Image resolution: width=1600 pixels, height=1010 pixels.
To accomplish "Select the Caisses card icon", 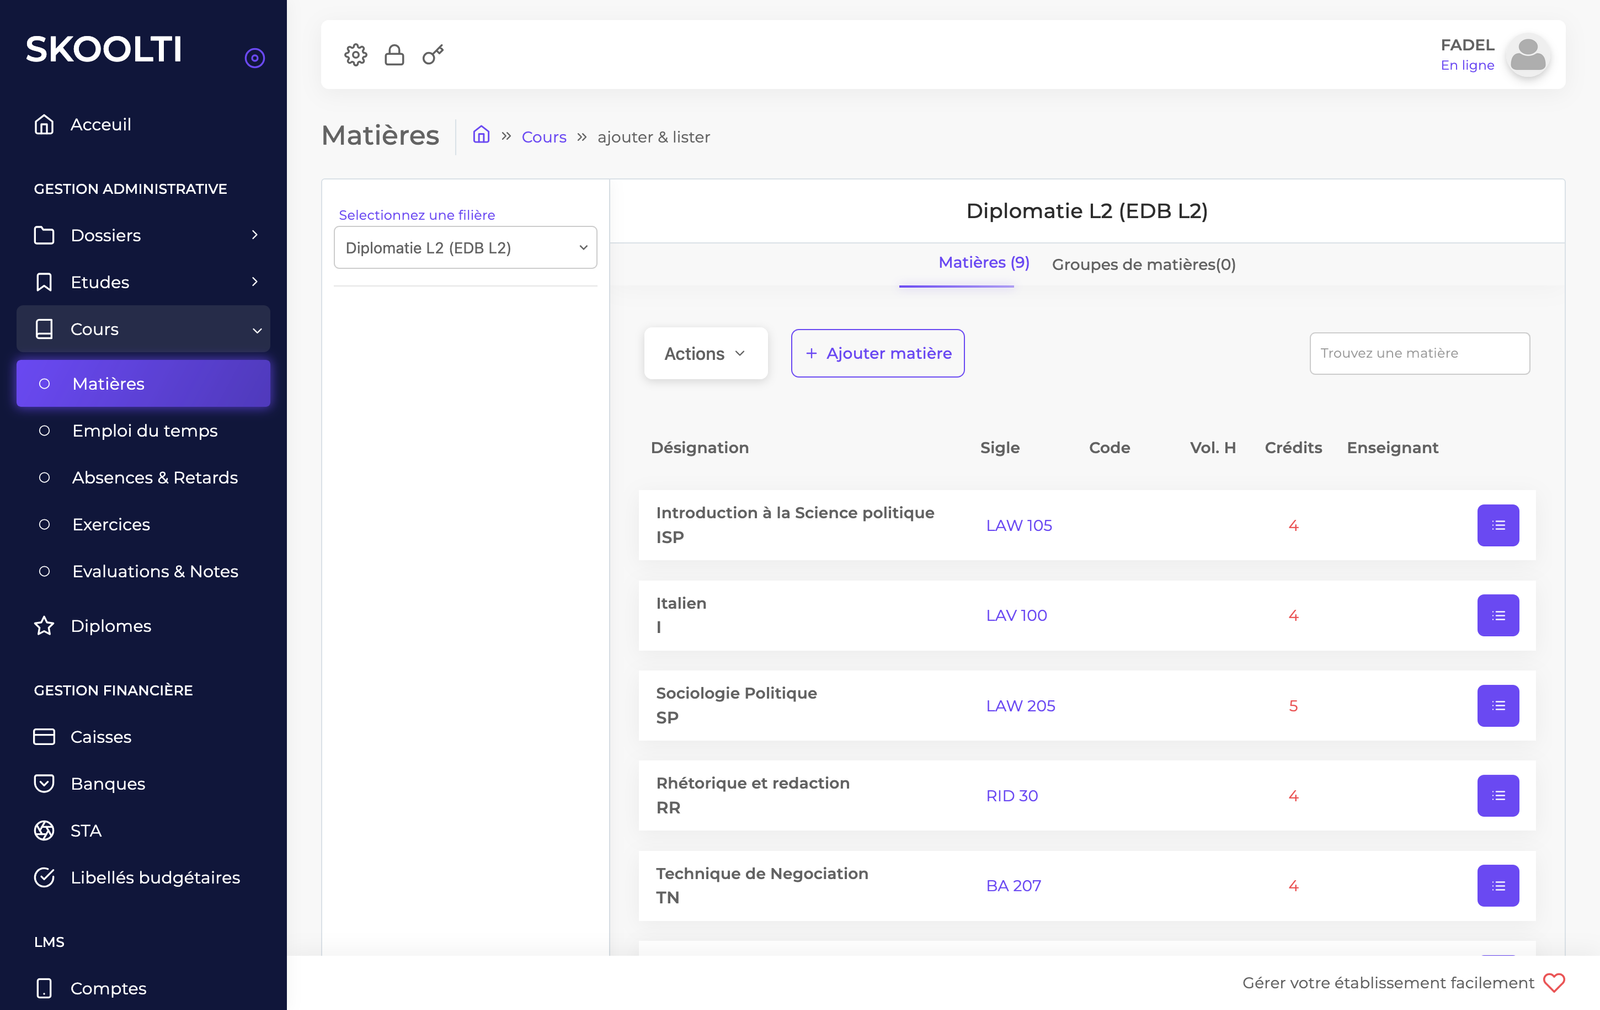I will click(44, 737).
